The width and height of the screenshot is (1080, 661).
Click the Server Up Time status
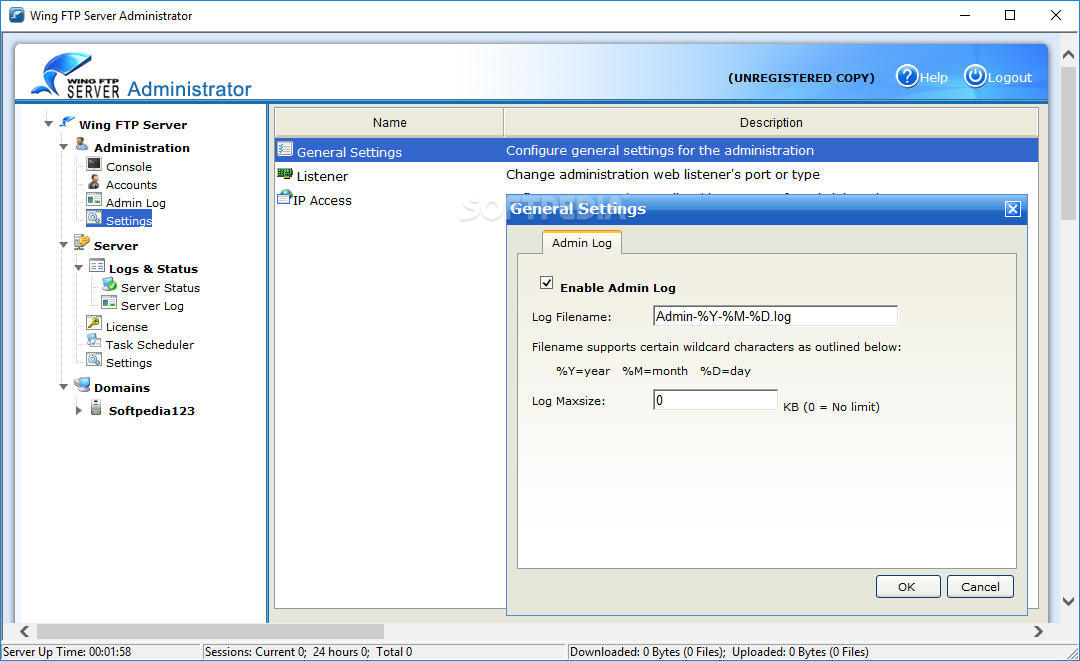[x=67, y=651]
